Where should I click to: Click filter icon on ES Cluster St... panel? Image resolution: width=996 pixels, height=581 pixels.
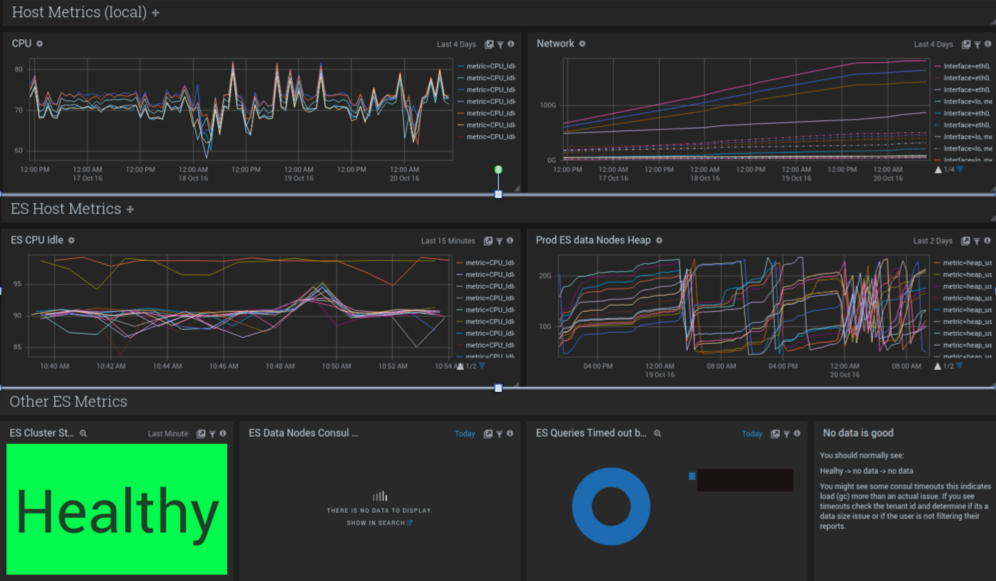[x=212, y=434]
